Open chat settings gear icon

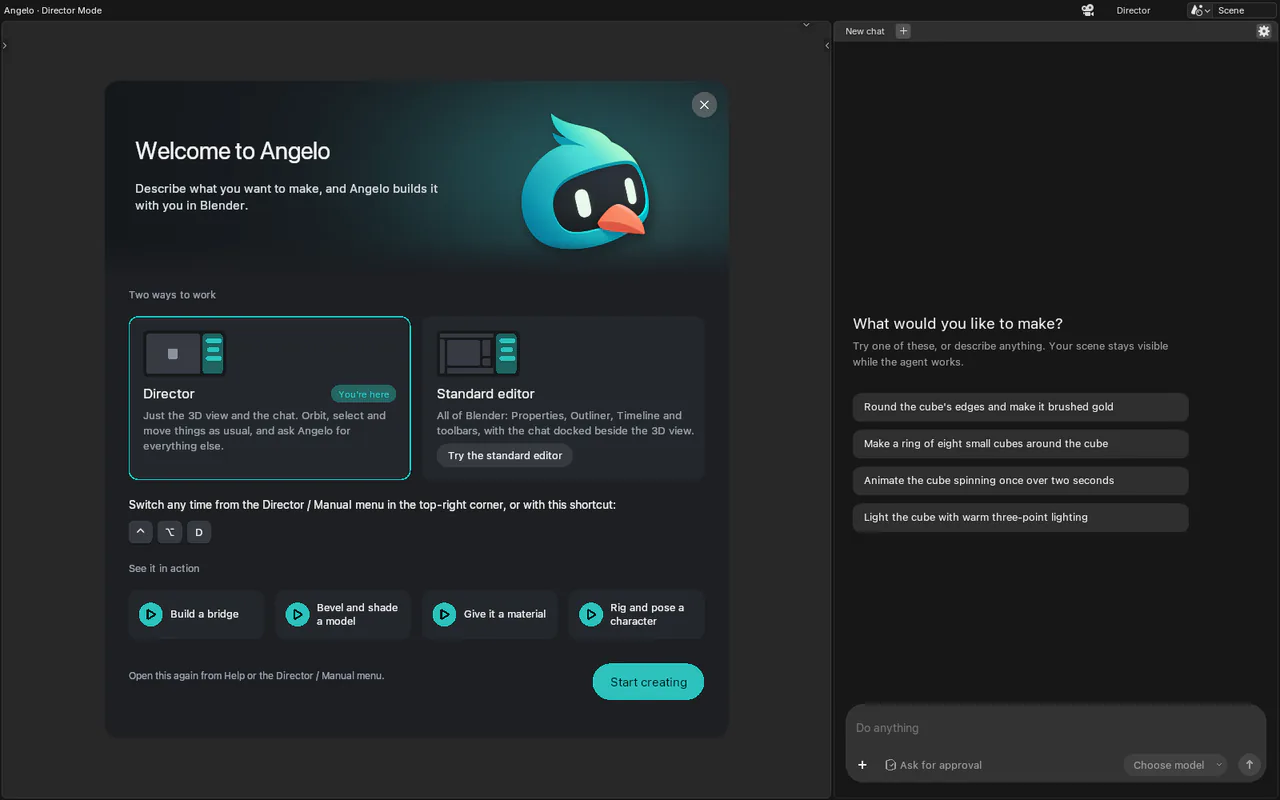(x=1264, y=31)
